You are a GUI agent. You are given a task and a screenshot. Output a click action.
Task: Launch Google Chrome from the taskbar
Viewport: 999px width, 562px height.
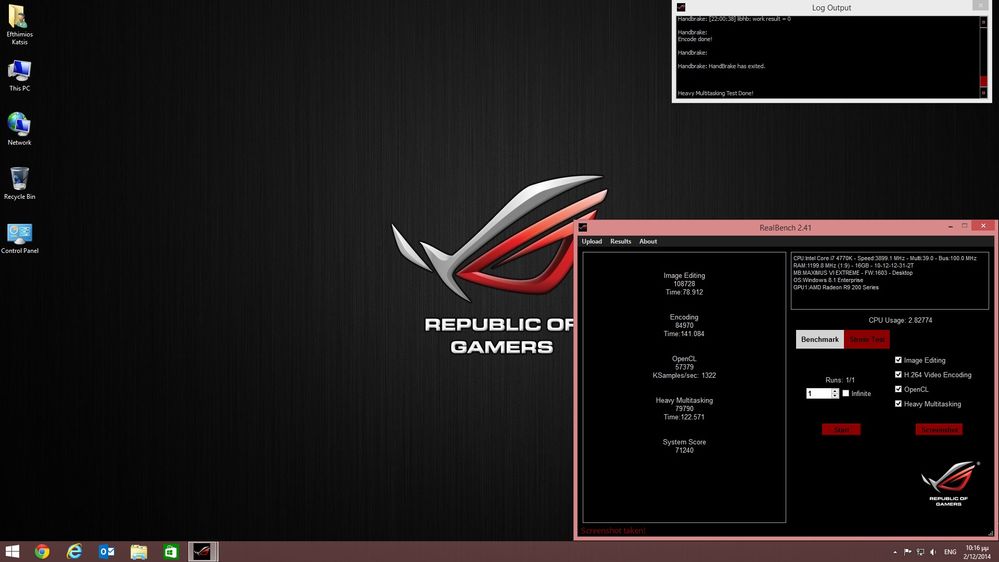[42, 551]
